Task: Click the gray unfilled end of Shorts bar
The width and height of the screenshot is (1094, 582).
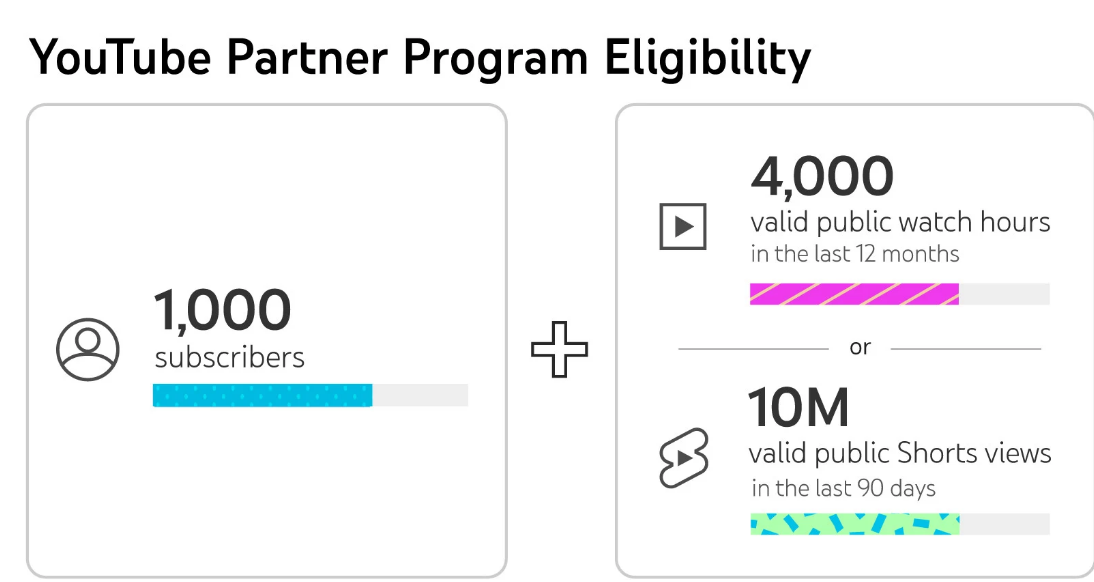Action: tap(1004, 524)
